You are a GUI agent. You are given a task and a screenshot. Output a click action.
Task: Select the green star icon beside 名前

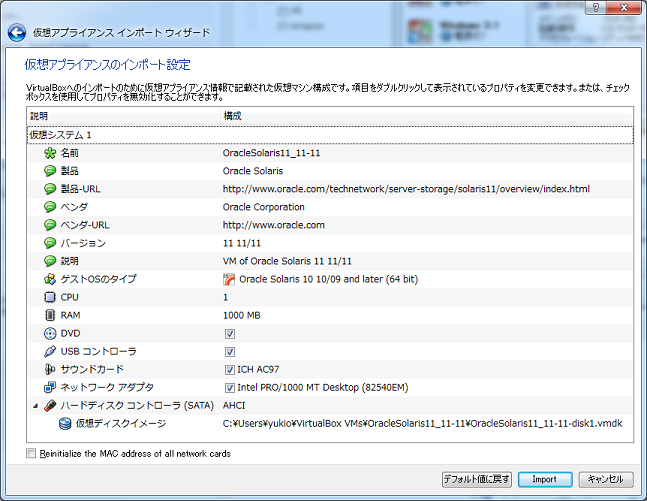pos(50,153)
